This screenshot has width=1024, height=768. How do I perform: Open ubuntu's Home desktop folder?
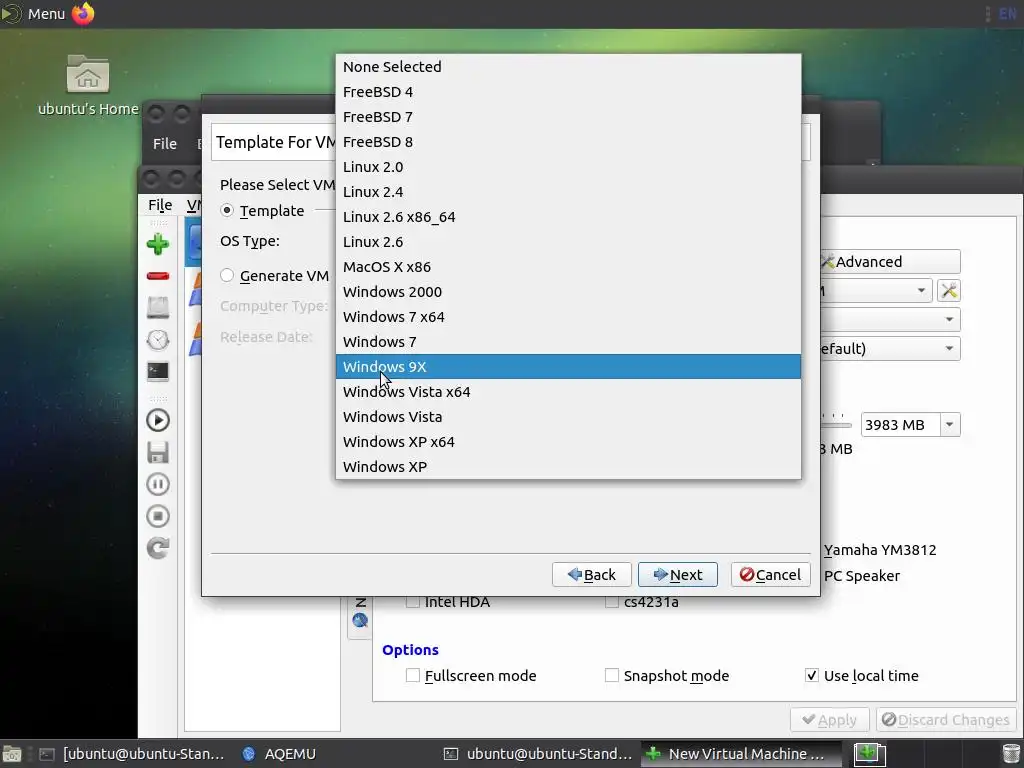[x=88, y=85]
